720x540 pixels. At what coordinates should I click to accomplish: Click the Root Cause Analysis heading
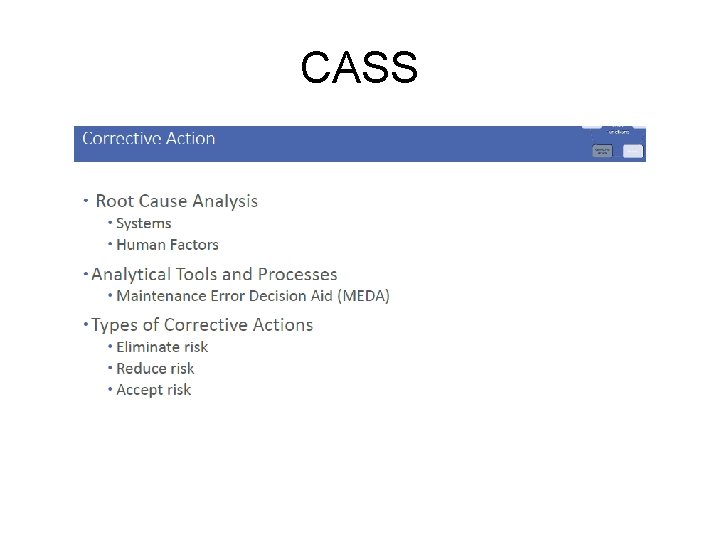tap(176, 201)
